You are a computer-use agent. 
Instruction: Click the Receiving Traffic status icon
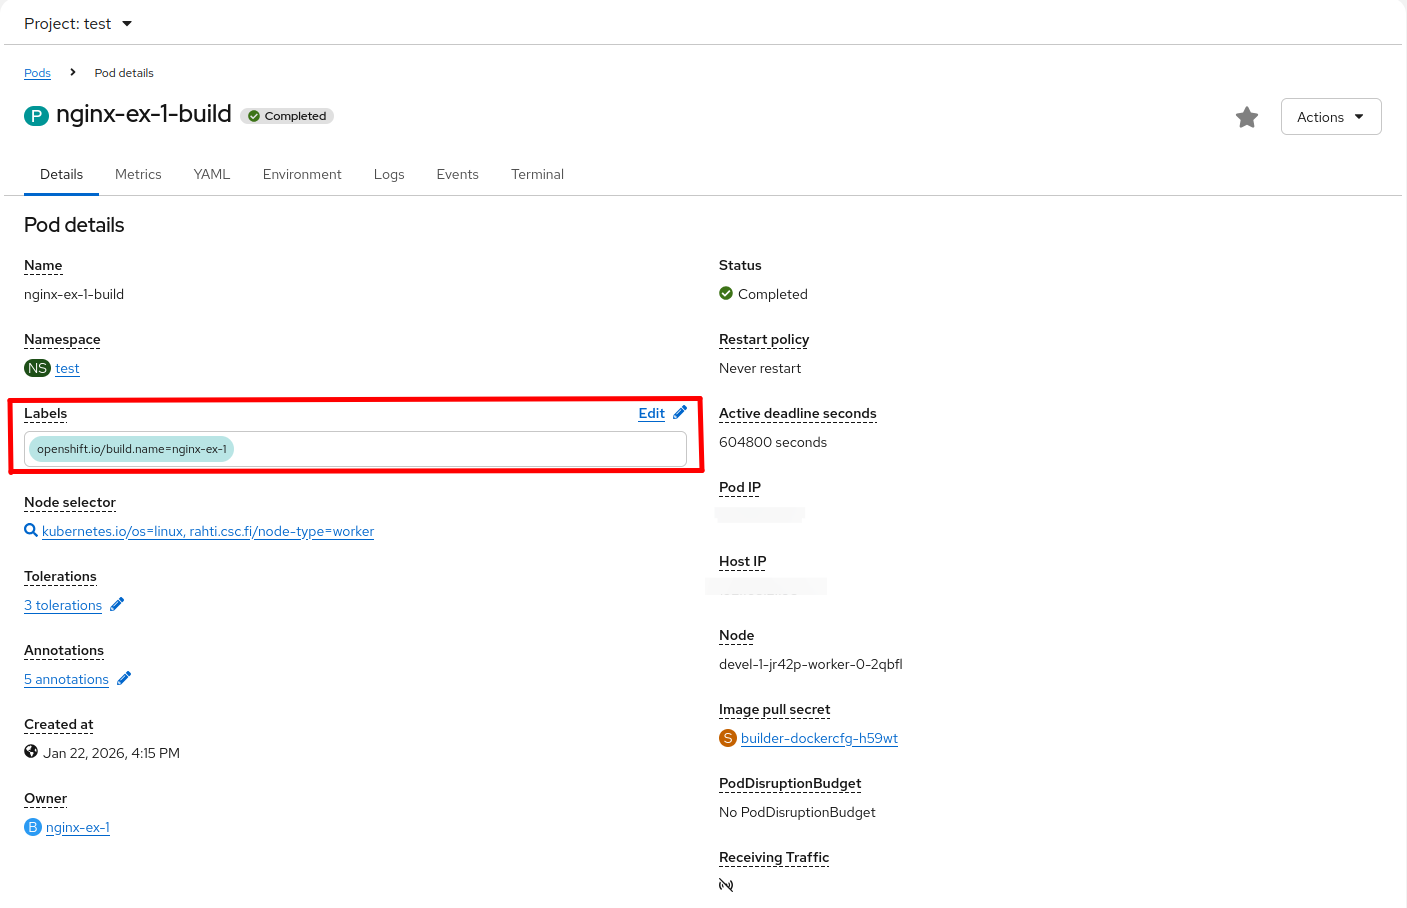point(726,885)
